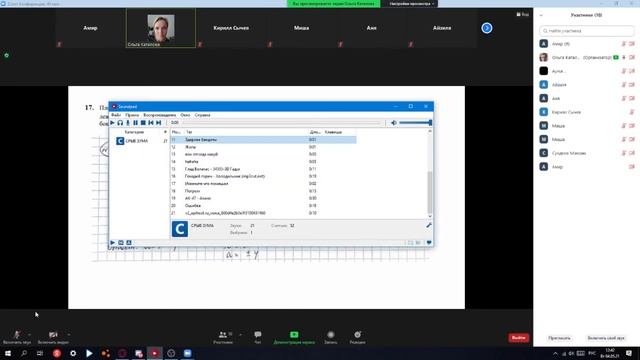This screenshot has width=640, height=360.
Task: Mute Soundpad with the speaker icon
Action: (393, 122)
